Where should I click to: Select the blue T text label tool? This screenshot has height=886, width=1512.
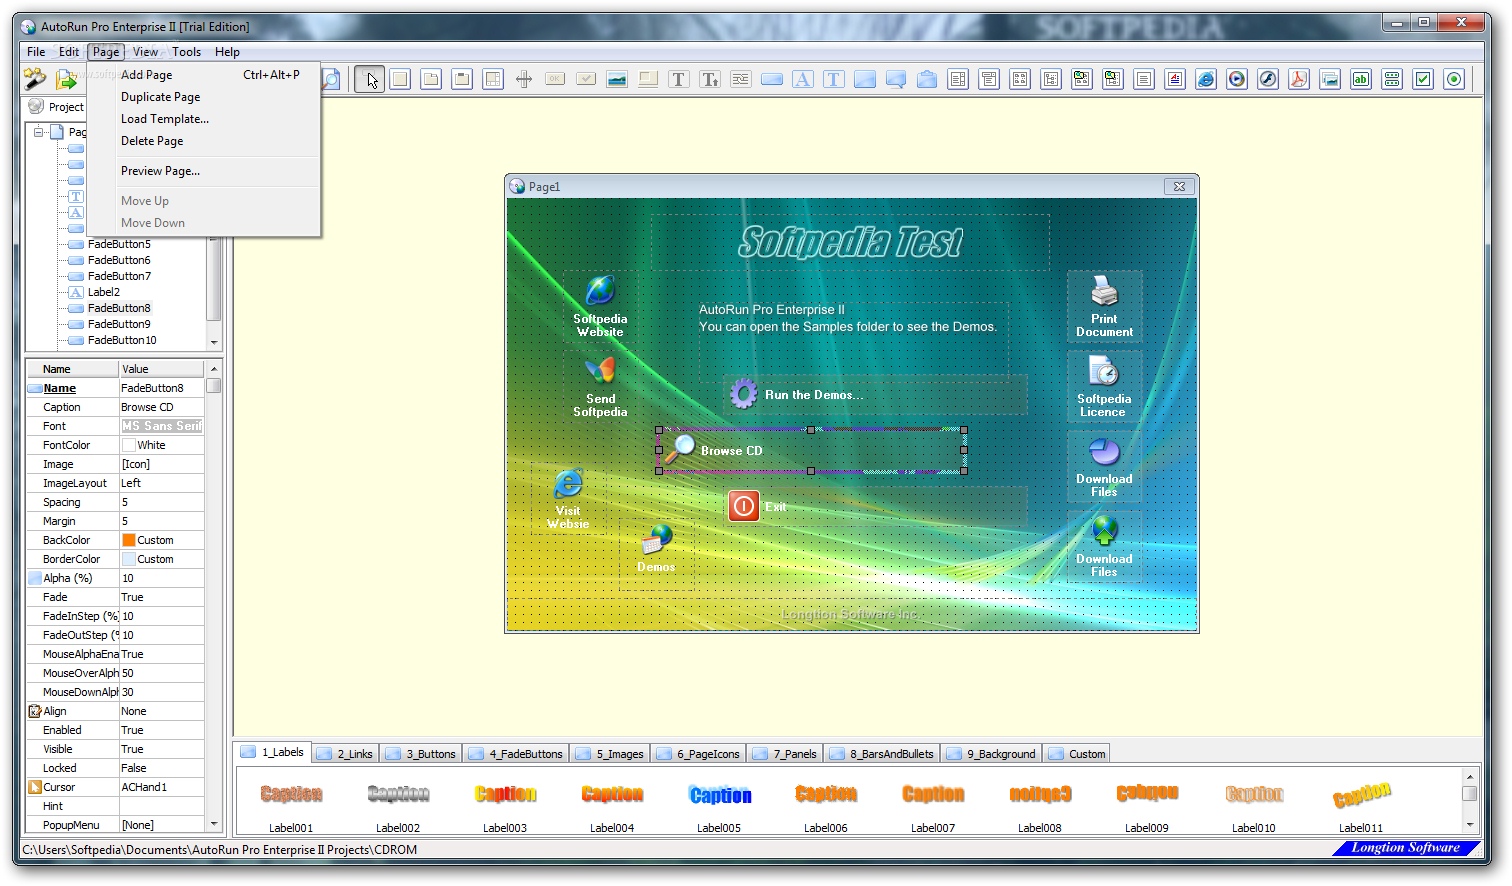pyautogui.click(x=834, y=79)
